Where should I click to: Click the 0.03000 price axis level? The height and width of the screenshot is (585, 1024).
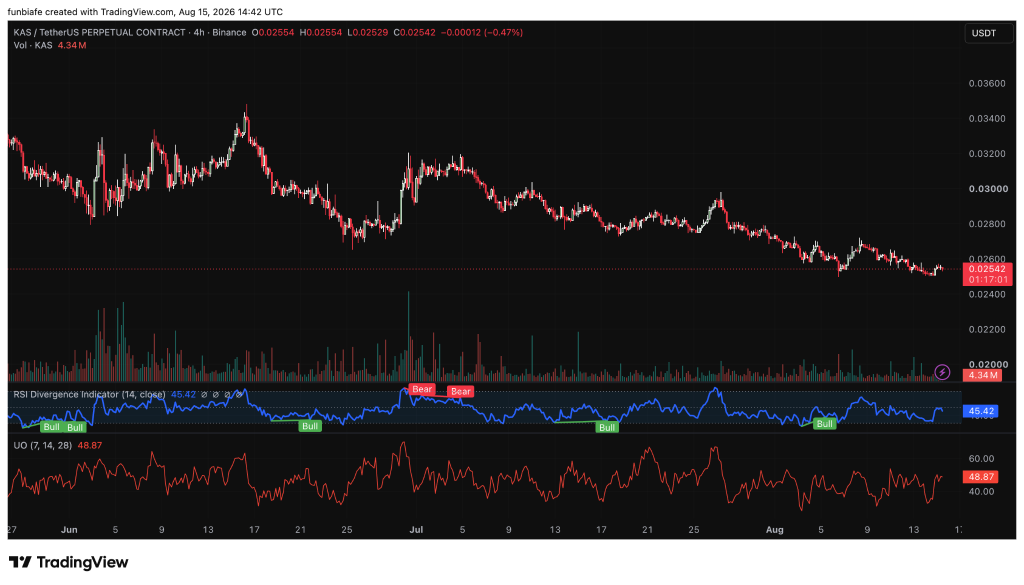tap(987, 189)
